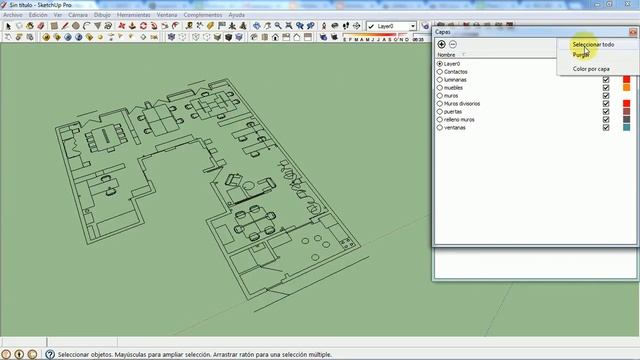Delete layer with the minus button
This screenshot has width=640, height=360.
coord(453,44)
